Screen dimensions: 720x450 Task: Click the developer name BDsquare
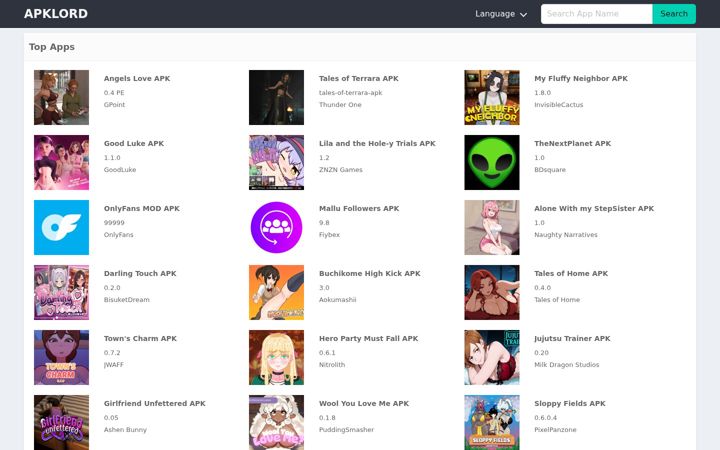550,169
